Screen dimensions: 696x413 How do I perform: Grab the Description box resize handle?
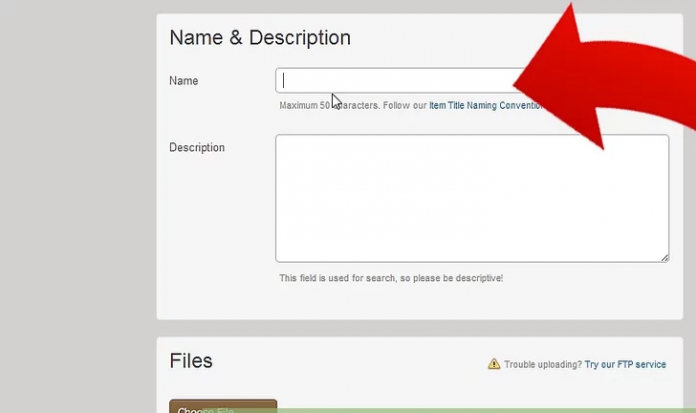tap(664, 257)
